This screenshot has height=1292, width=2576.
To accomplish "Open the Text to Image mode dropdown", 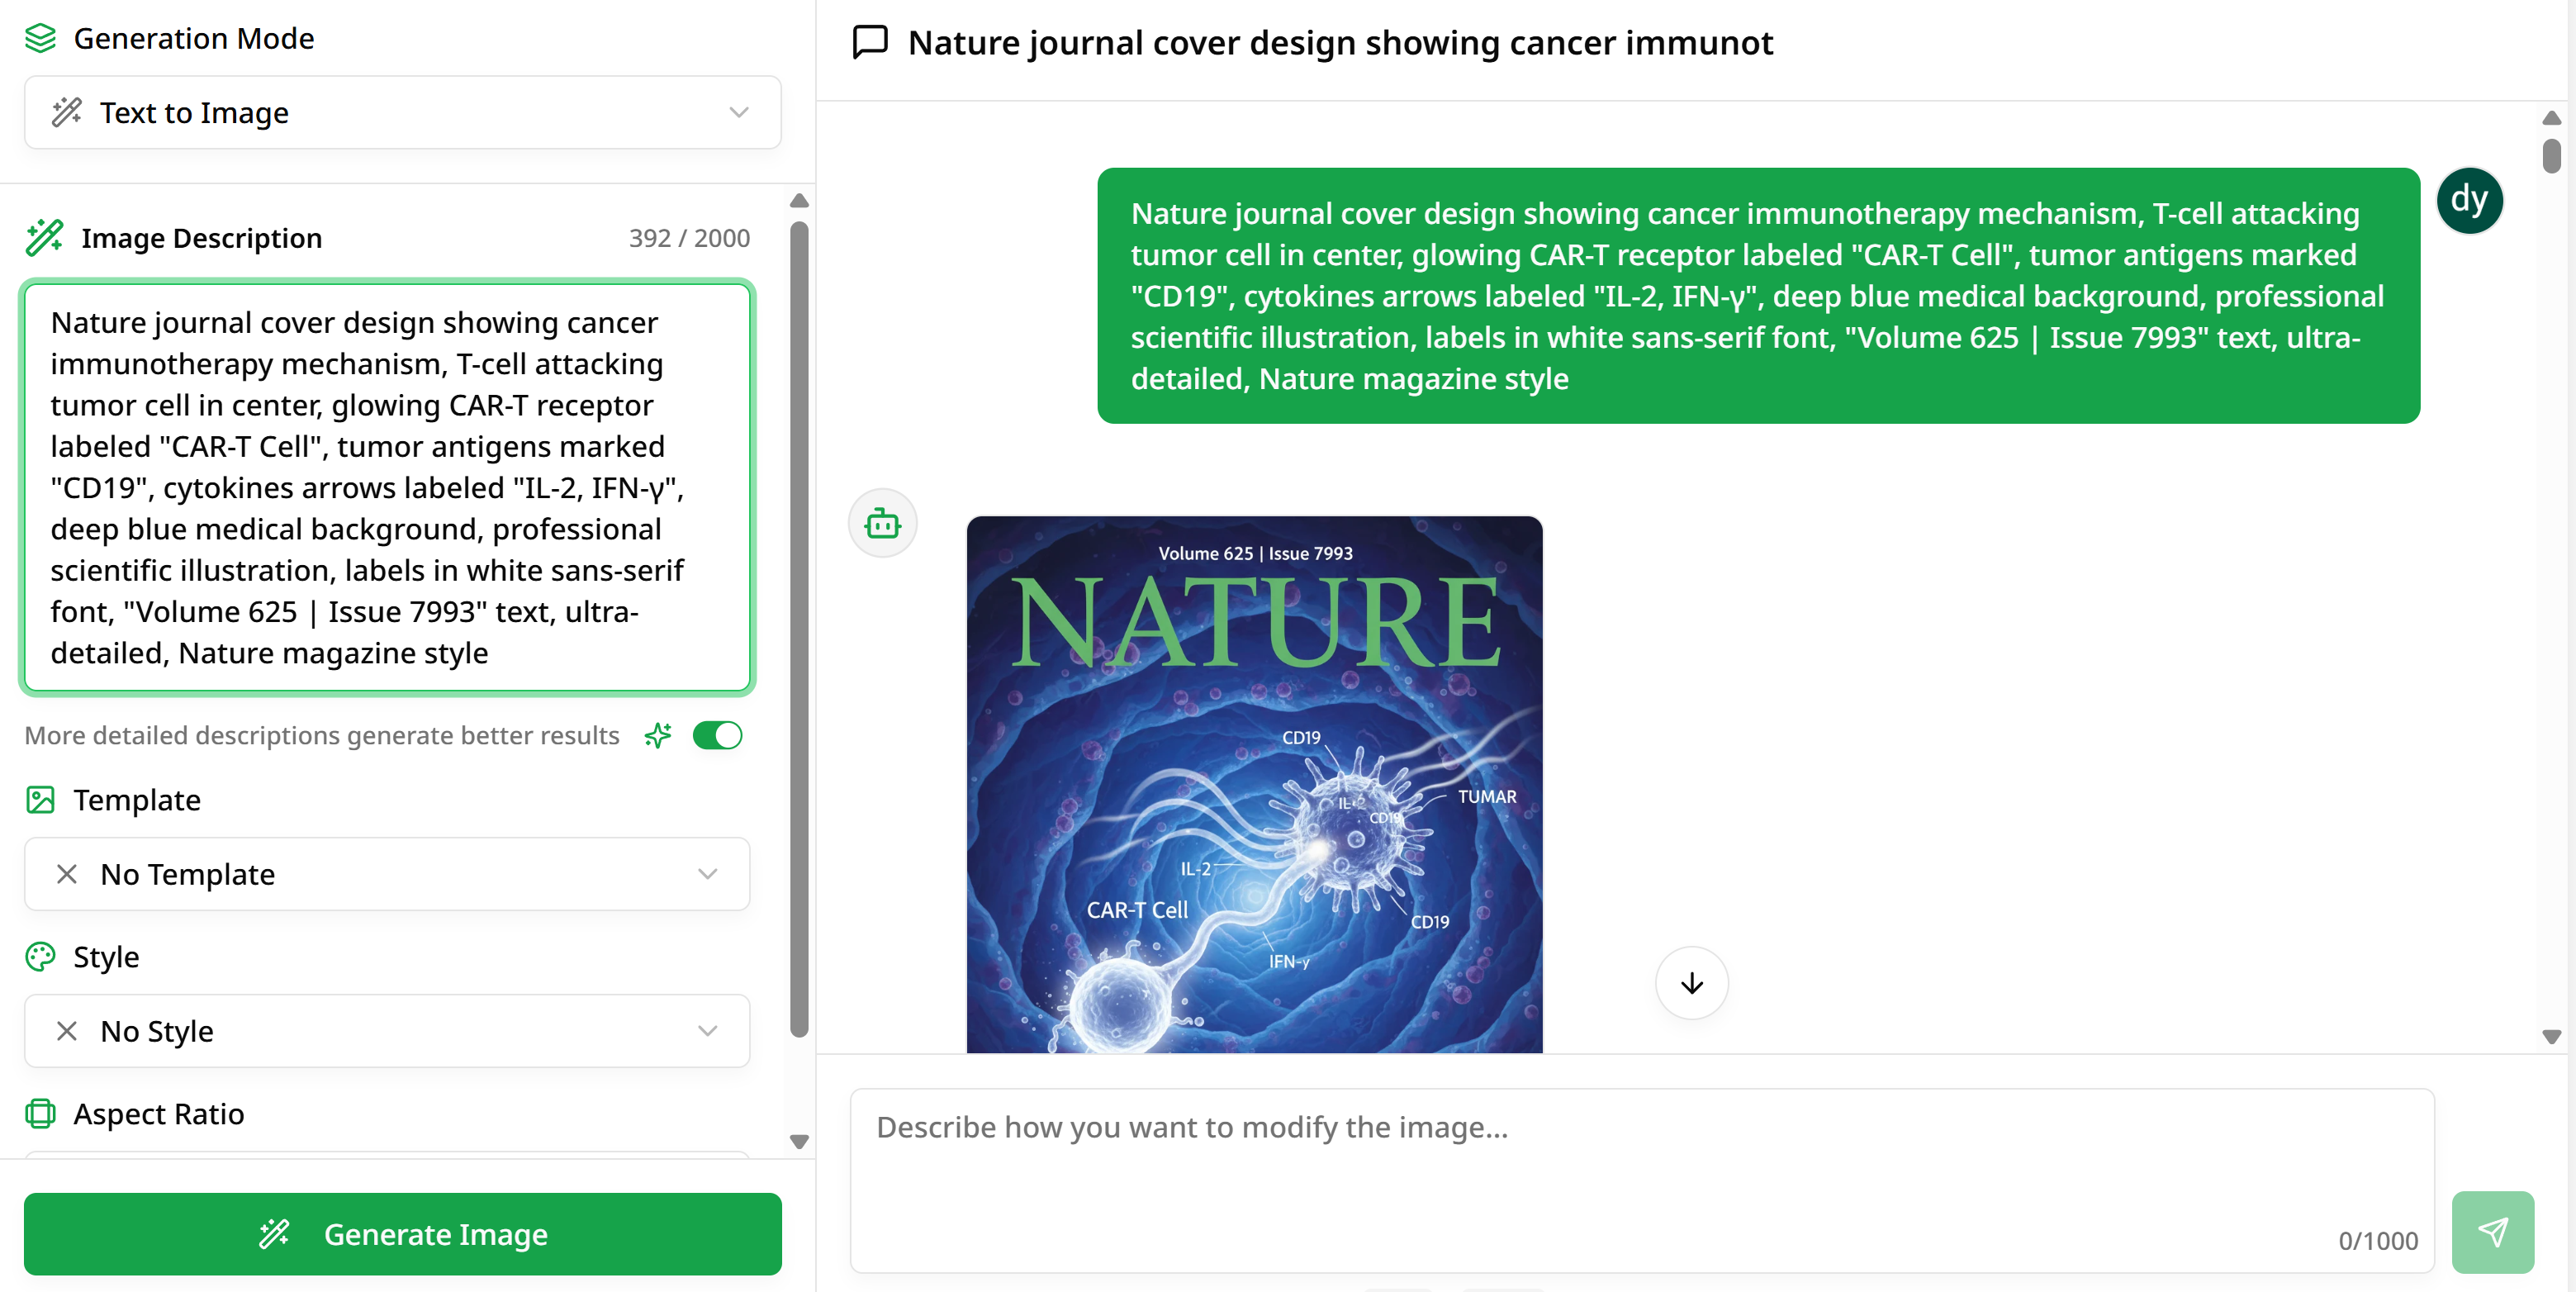I will click(x=402, y=112).
